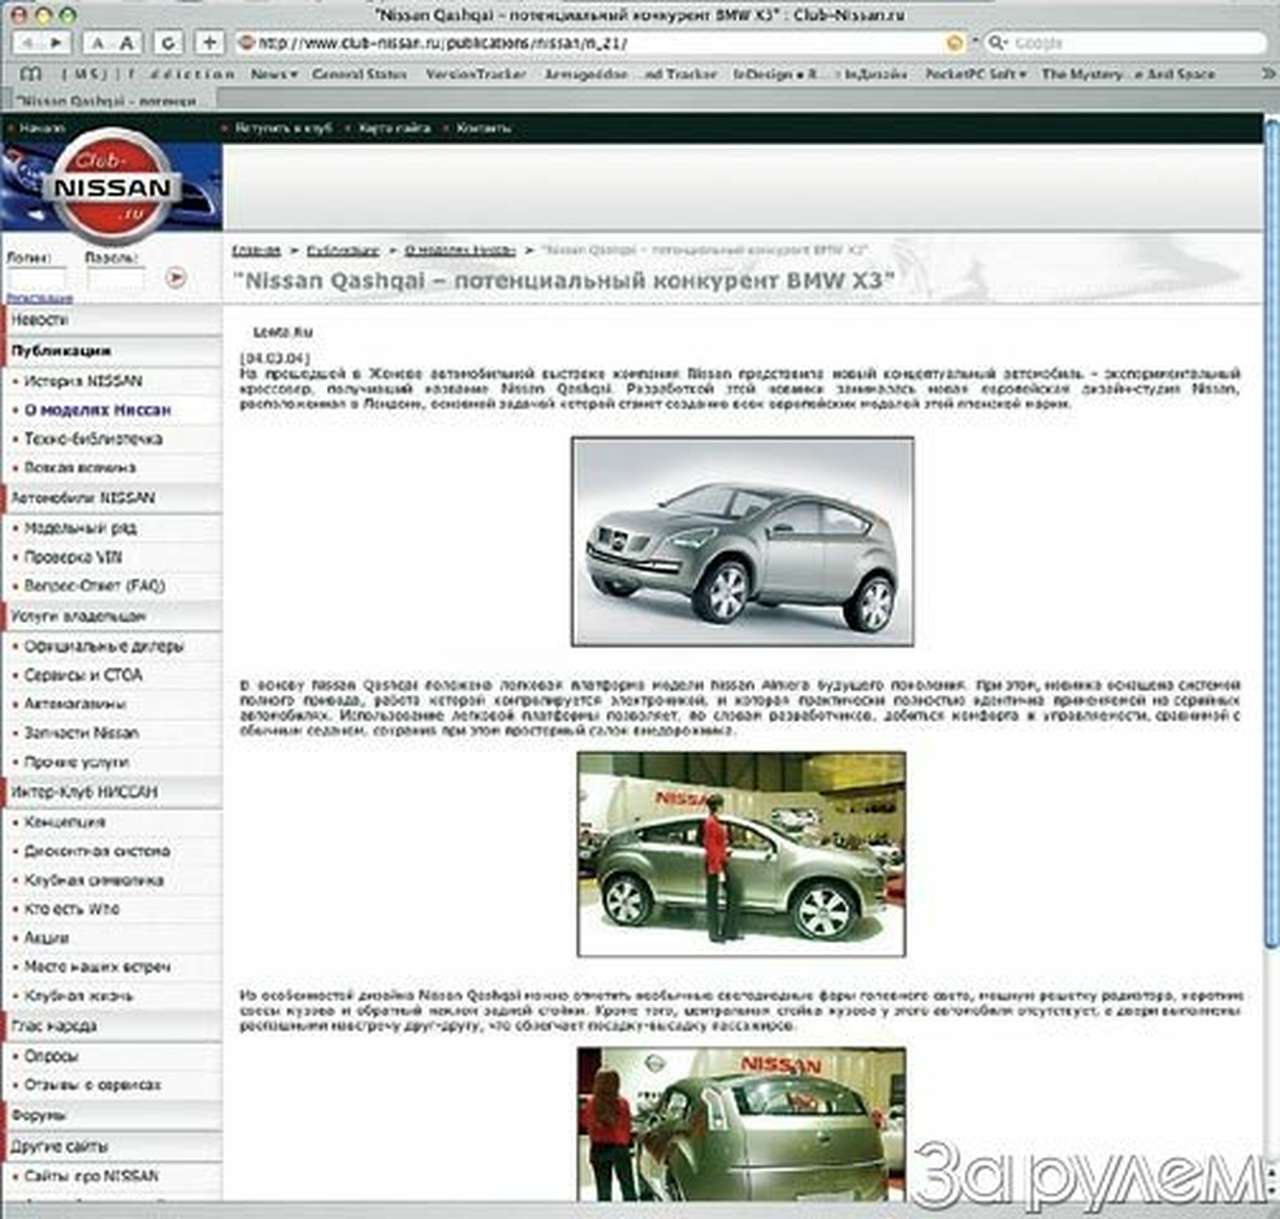Open the bookmarks library book icon
This screenshot has width=1280, height=1219.
click(31, 74)
